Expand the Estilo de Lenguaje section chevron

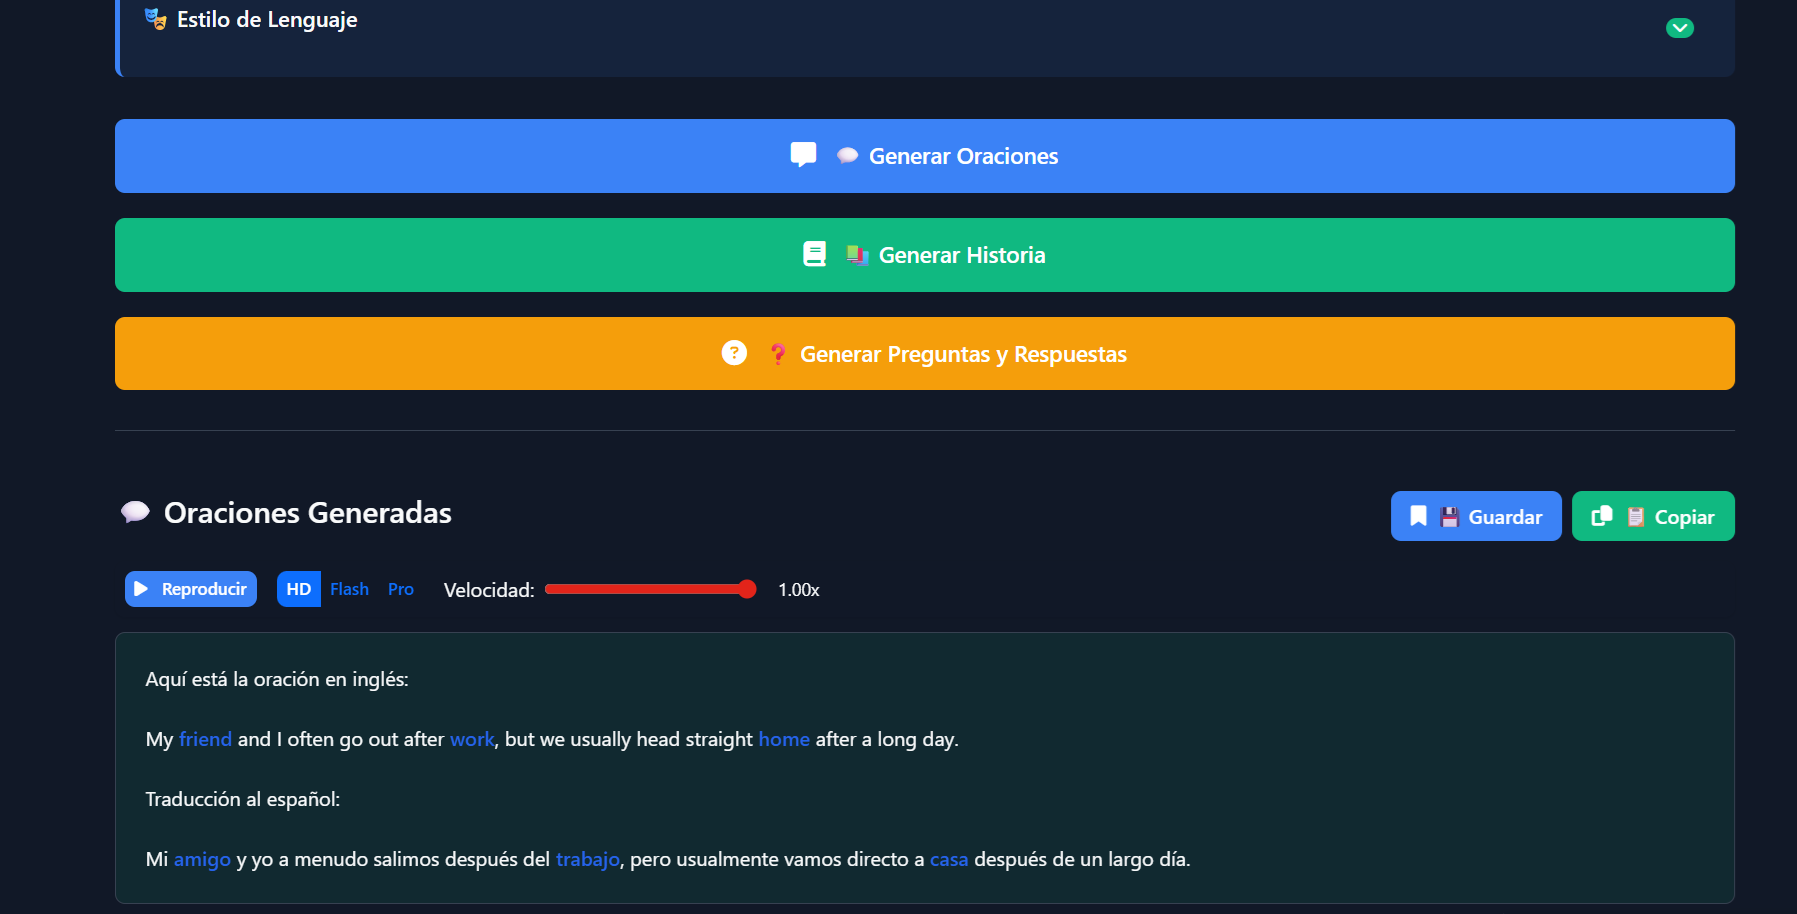tap(1680, 28)
